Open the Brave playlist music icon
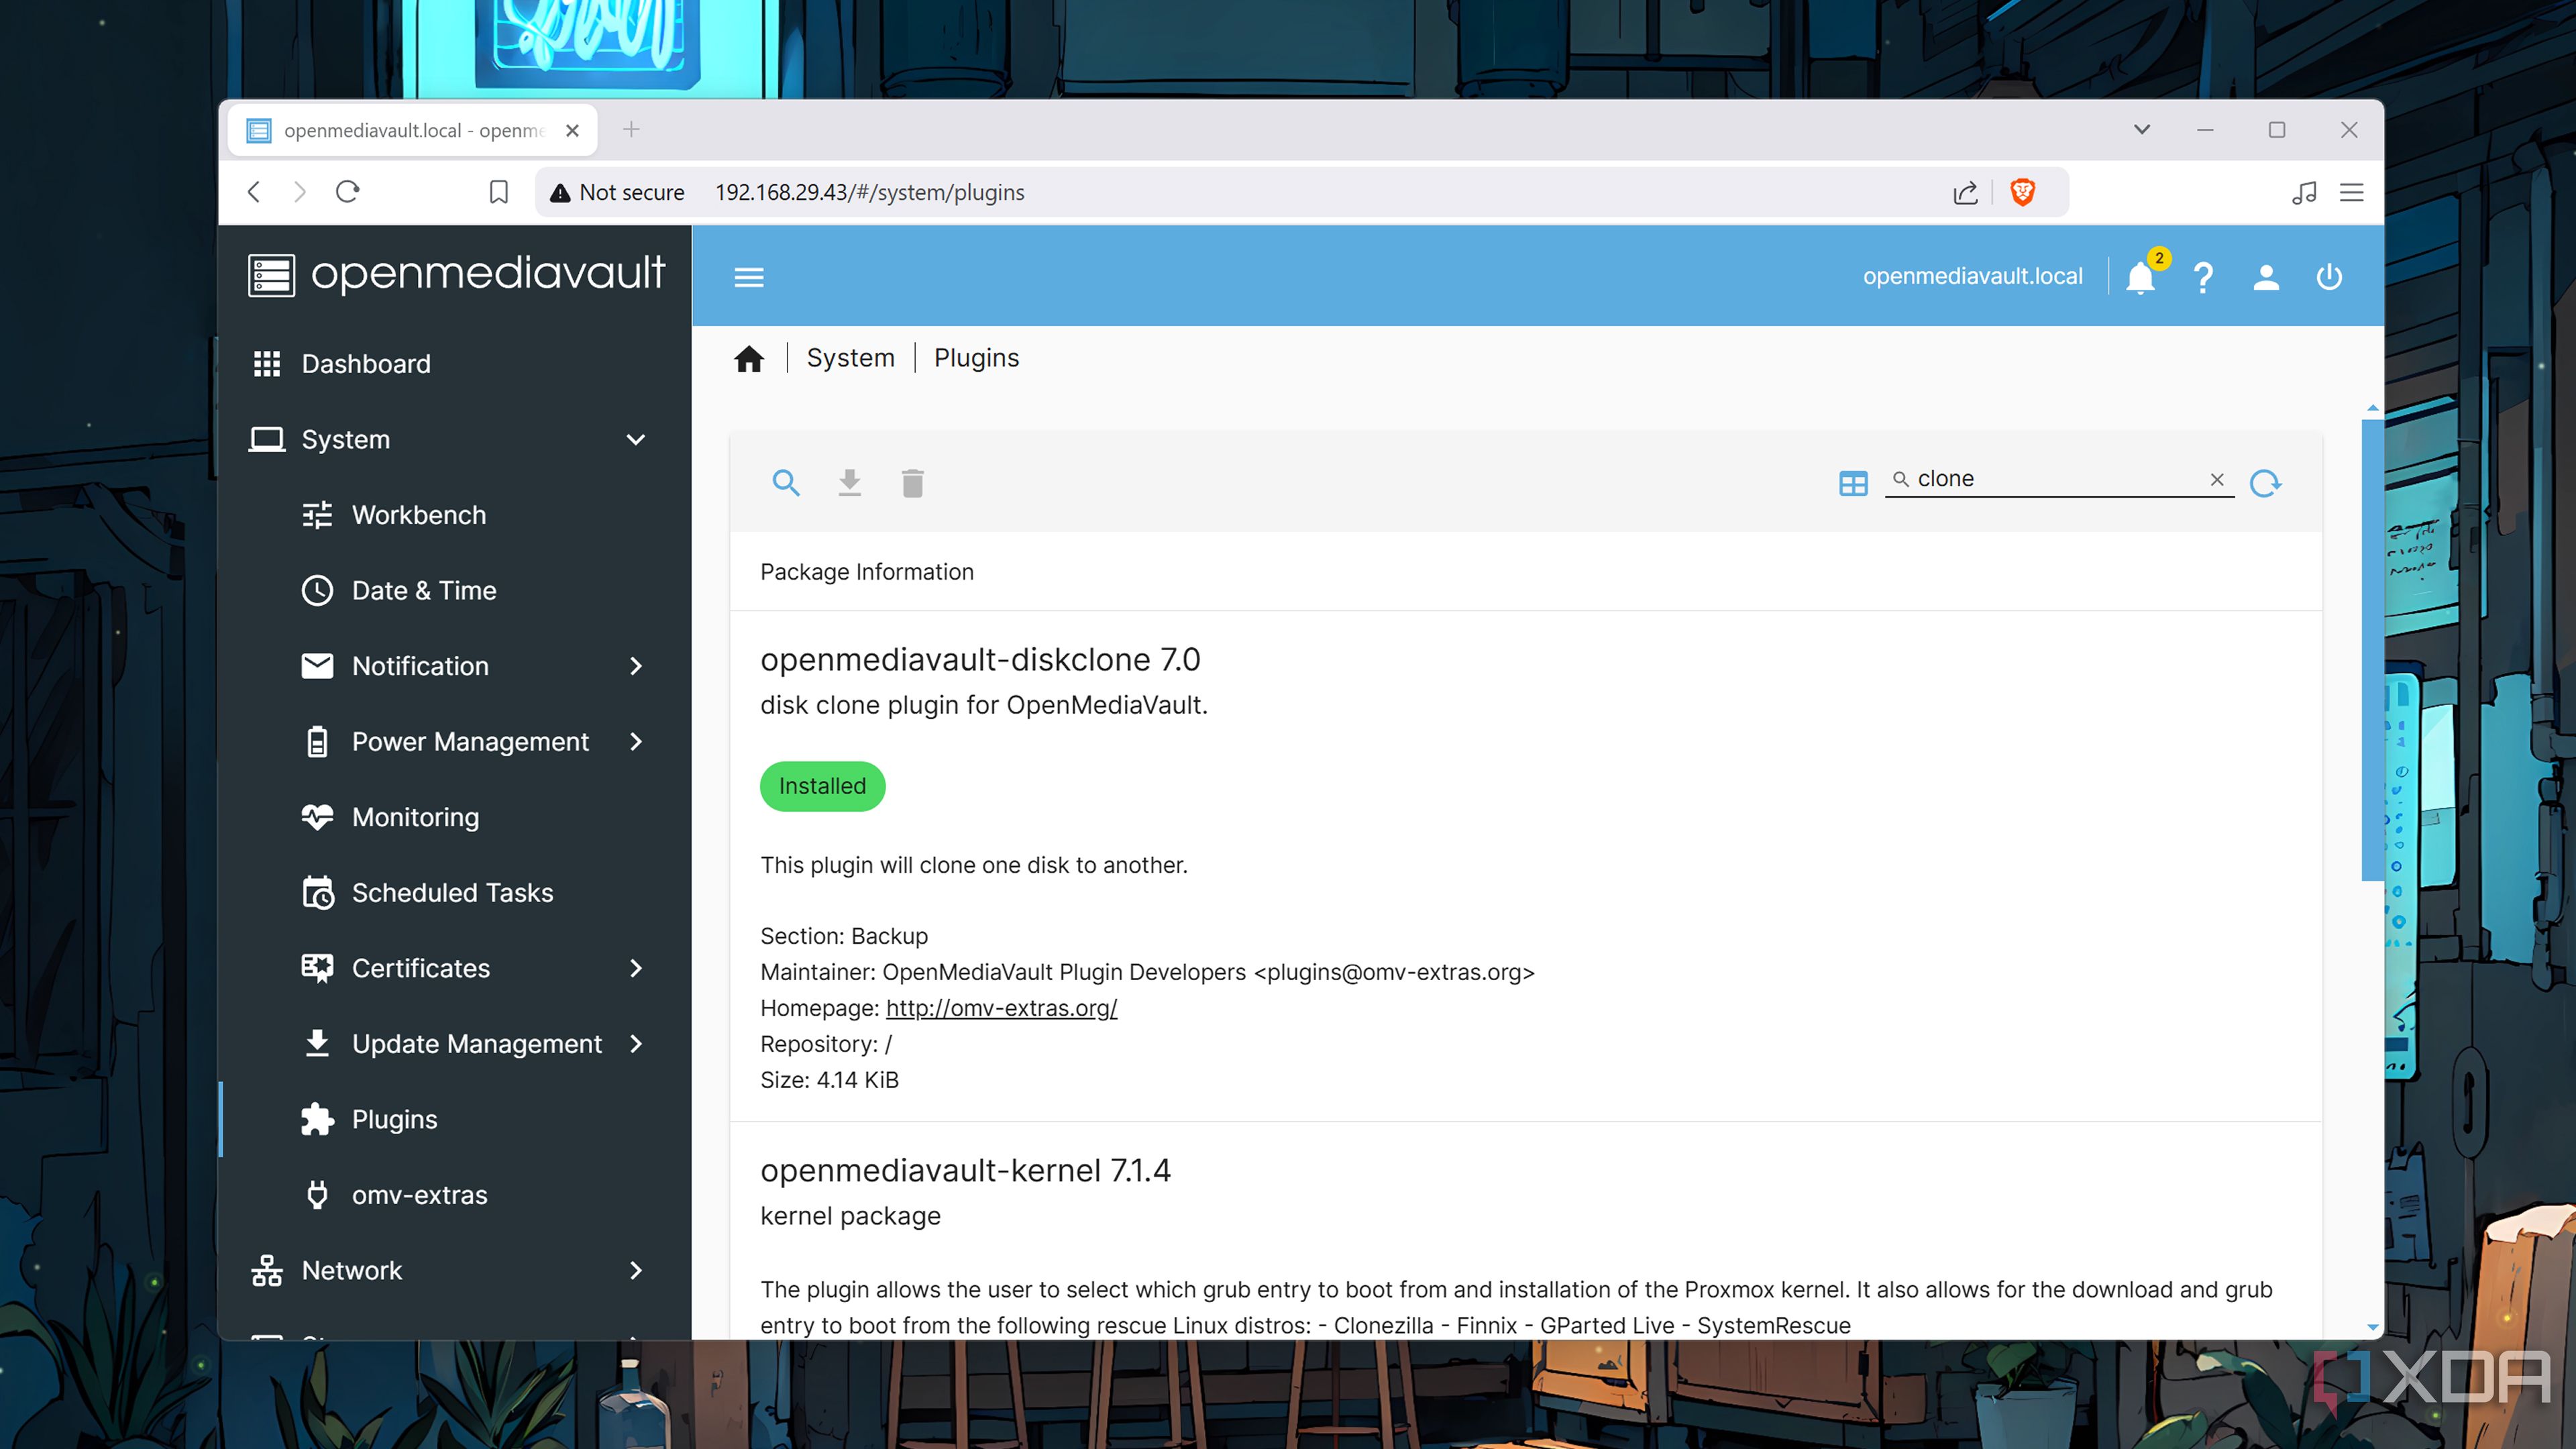 click(2304, 192)
